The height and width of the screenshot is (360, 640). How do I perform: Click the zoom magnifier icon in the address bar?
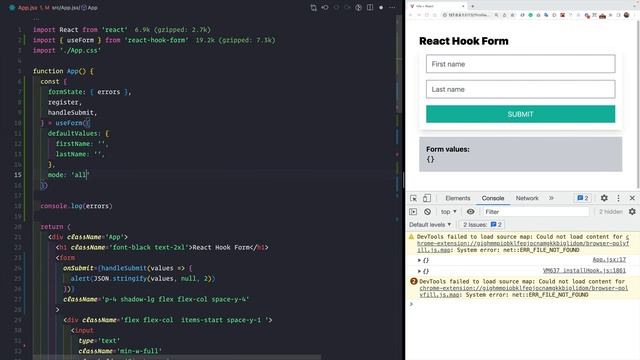tap(496, 15)
